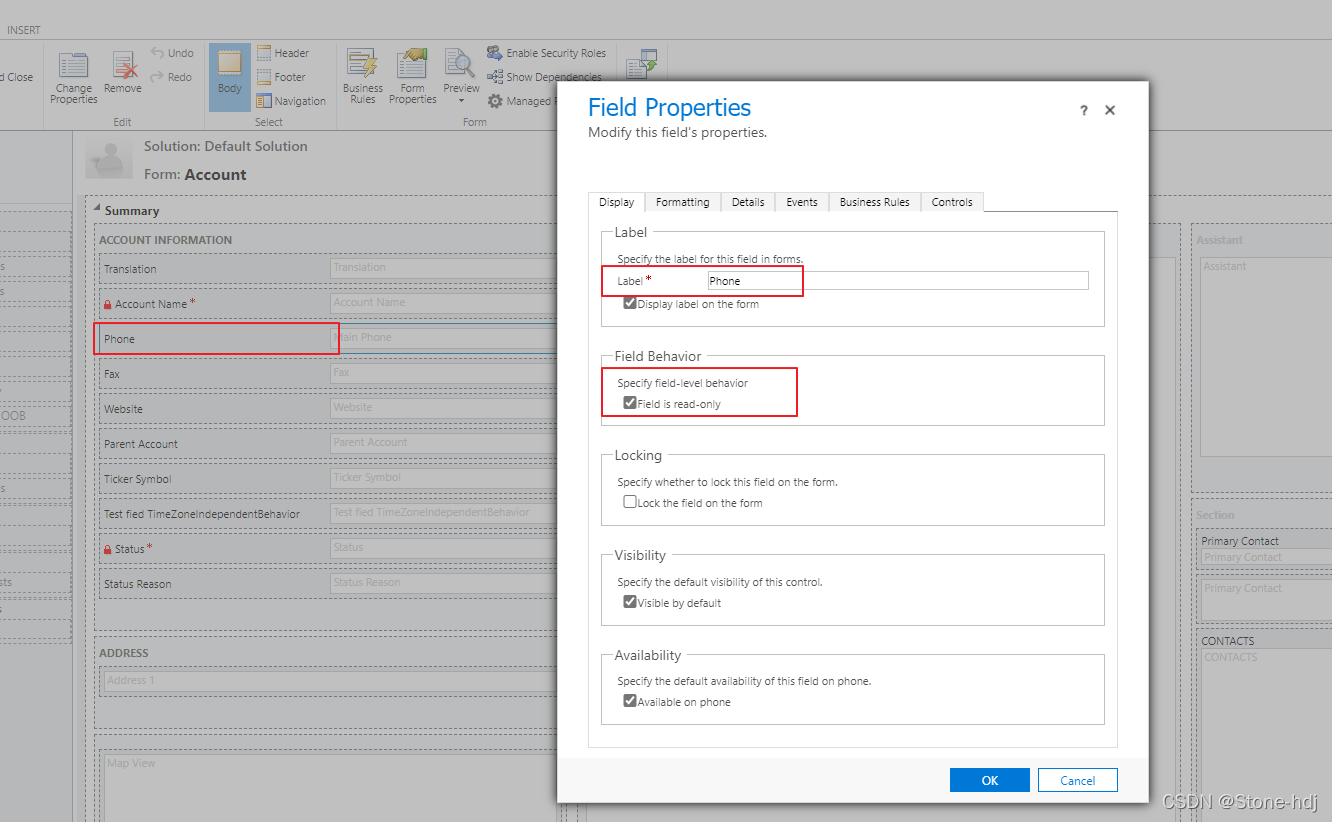Open the INSERT ribbon tab
The image size is (1332, 822).
[24, 30]
